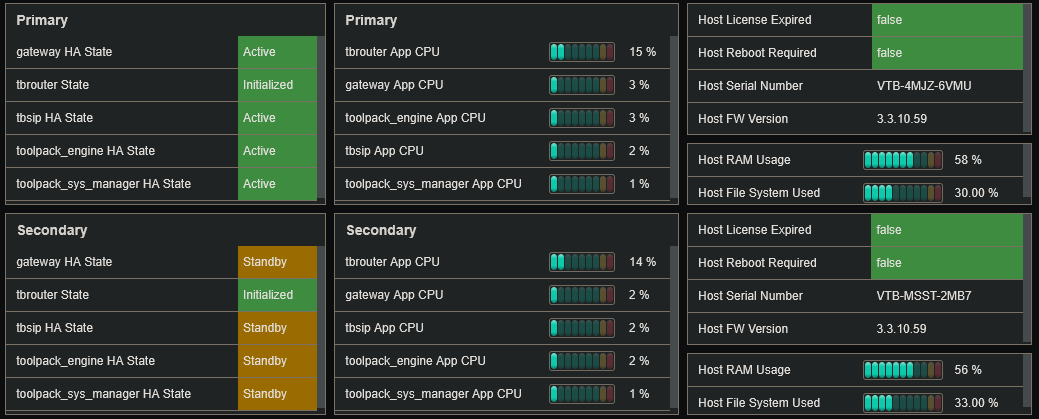The height and width of the screenshot is (419, 1039).
Task: Click the 30.00 % Host File System gauge
Action: coord(903,193)
